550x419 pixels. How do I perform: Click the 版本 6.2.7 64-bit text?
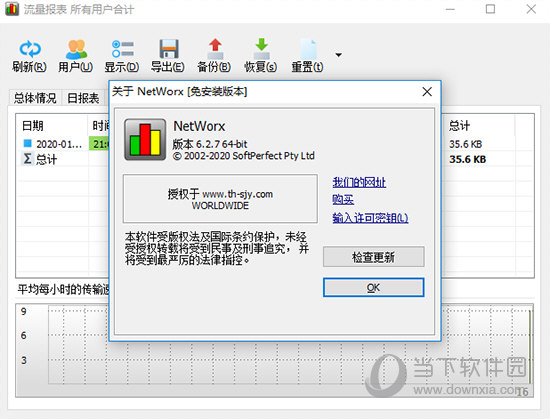tap(210, 144)
